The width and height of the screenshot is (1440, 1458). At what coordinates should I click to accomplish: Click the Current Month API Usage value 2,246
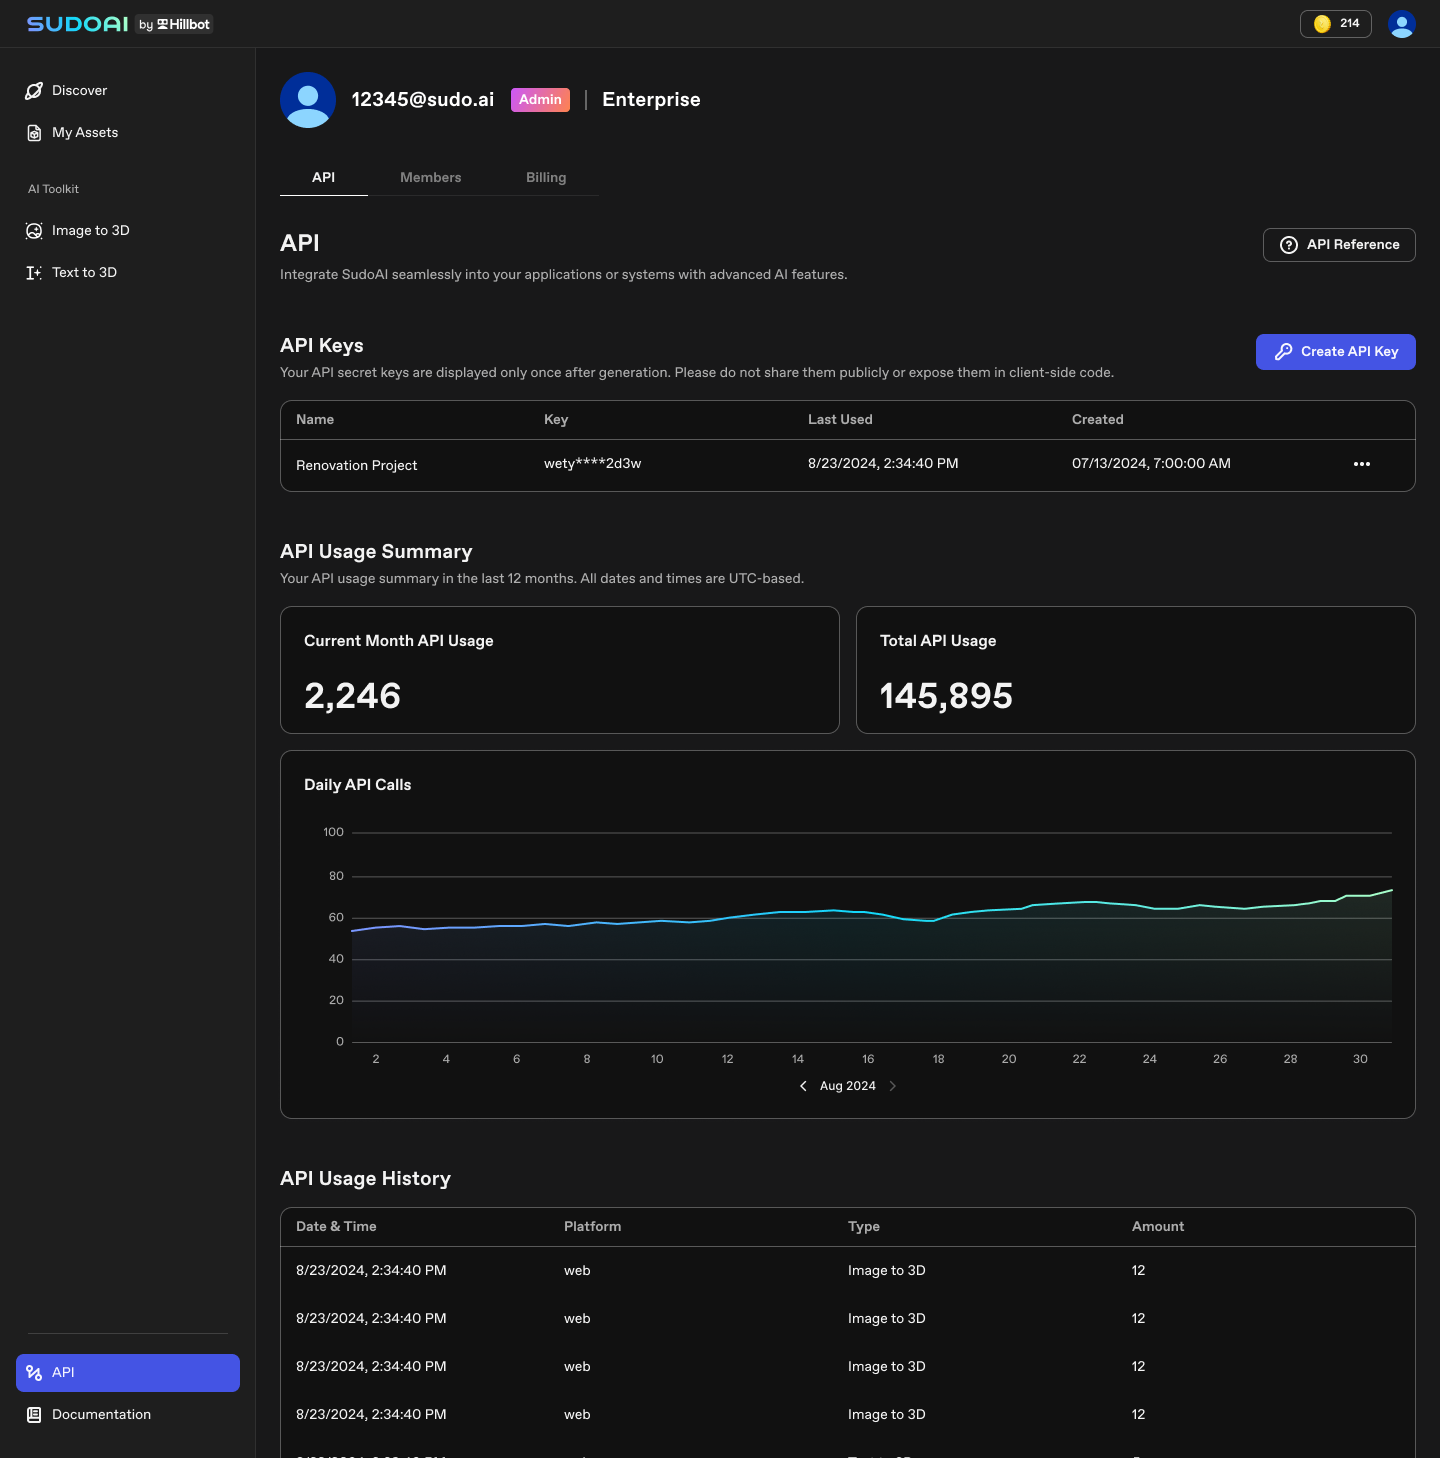[352, 696]
